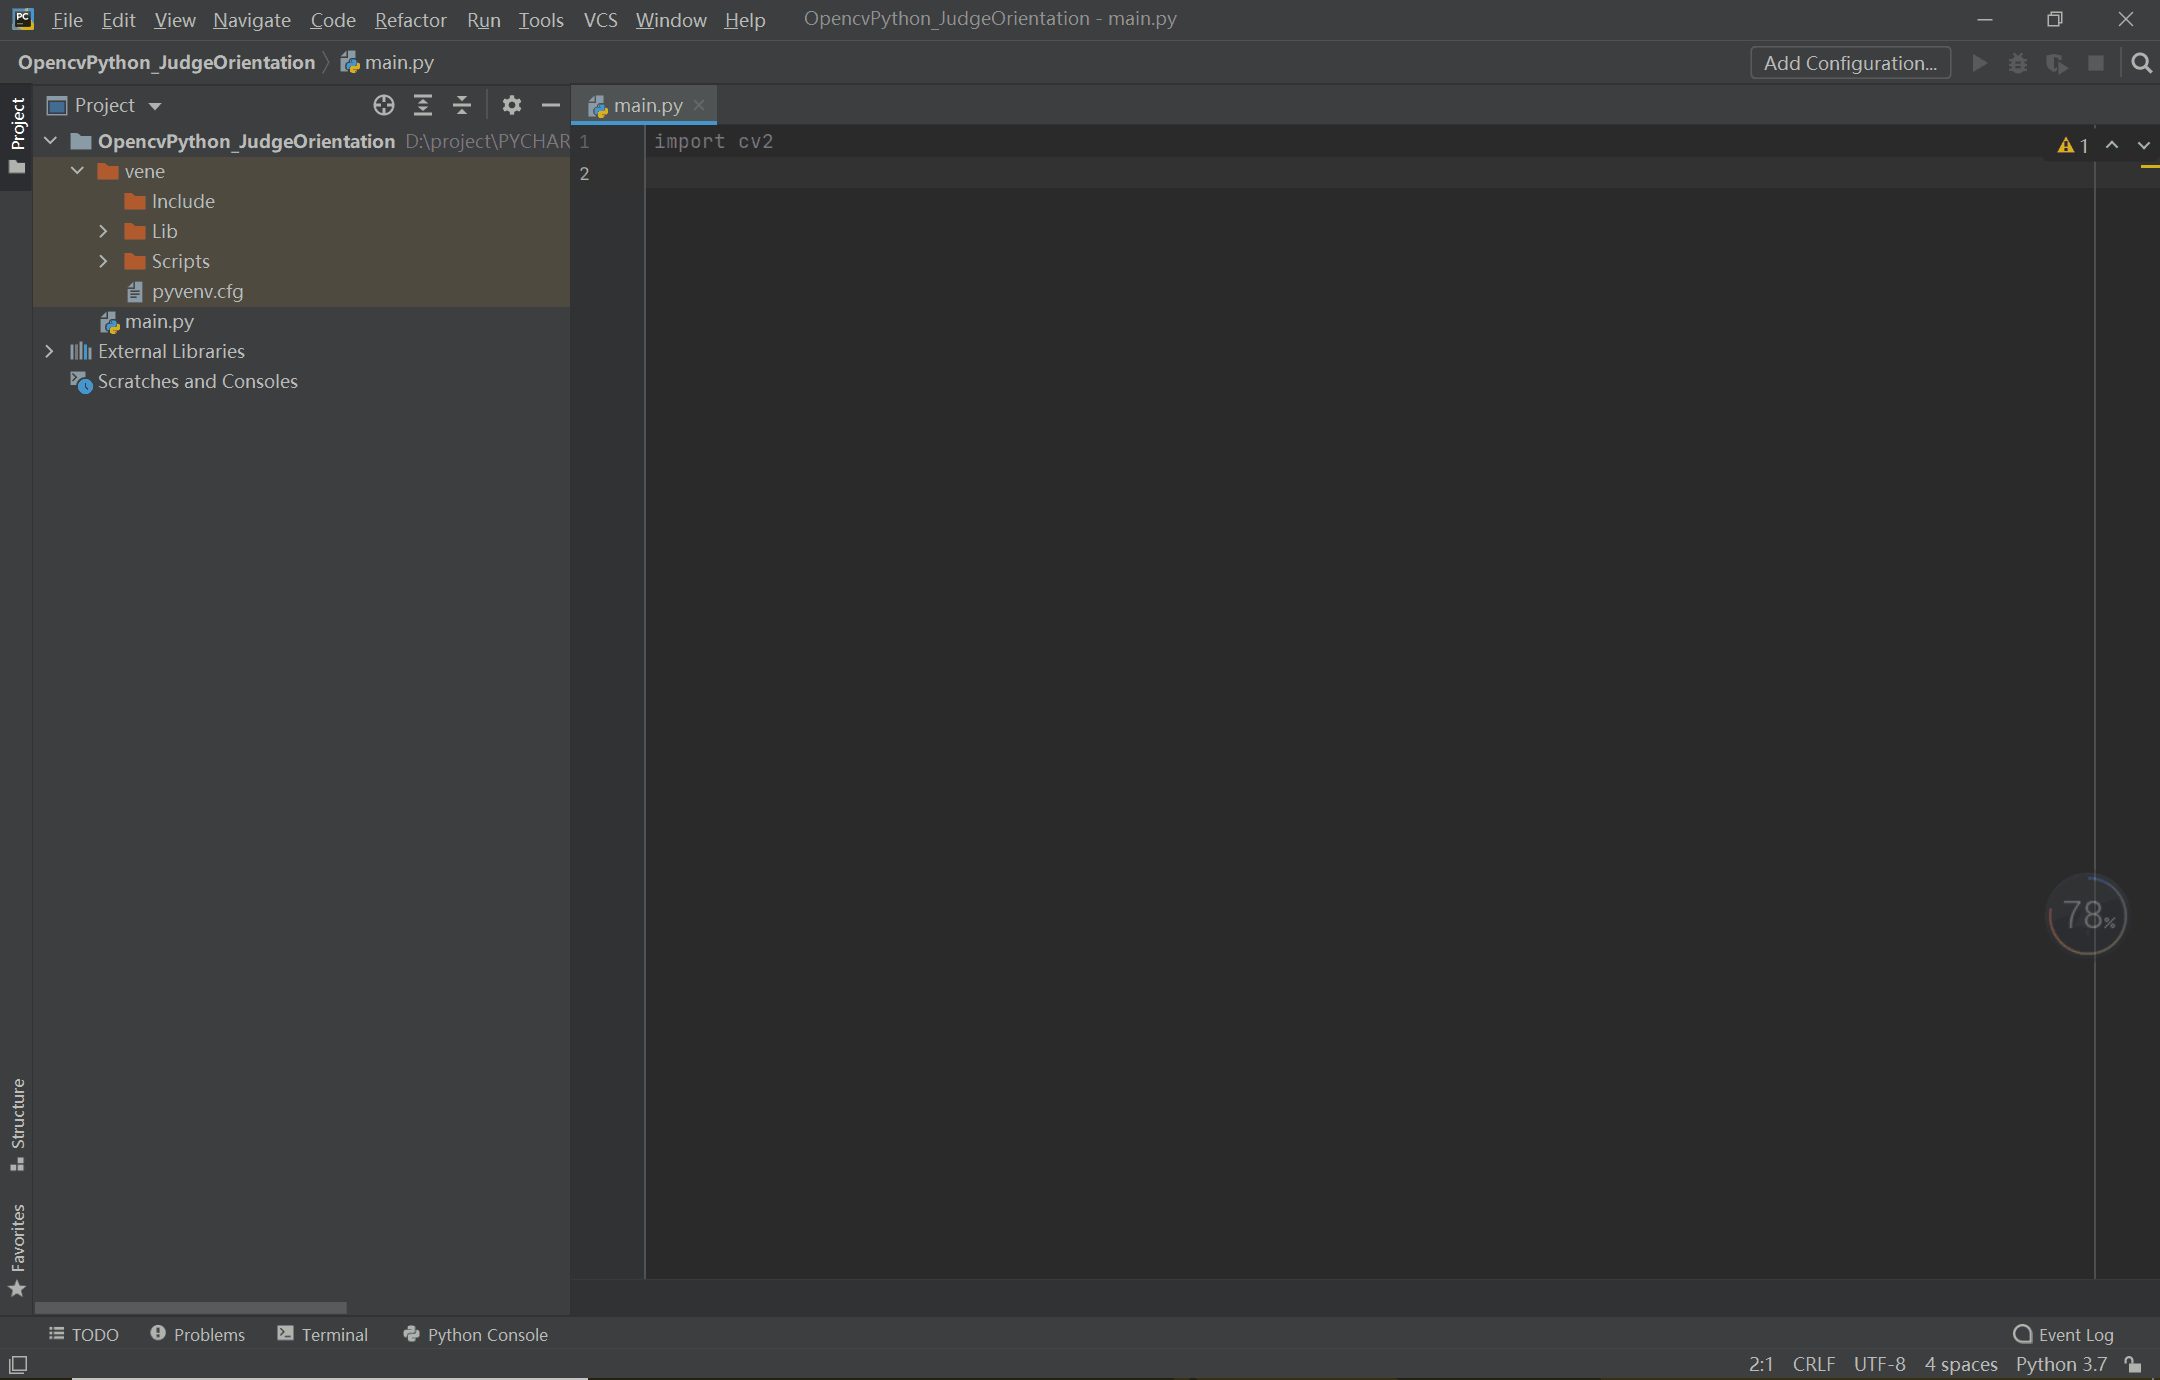
Task: Open the Event Log
Action: [2063, 1334]
